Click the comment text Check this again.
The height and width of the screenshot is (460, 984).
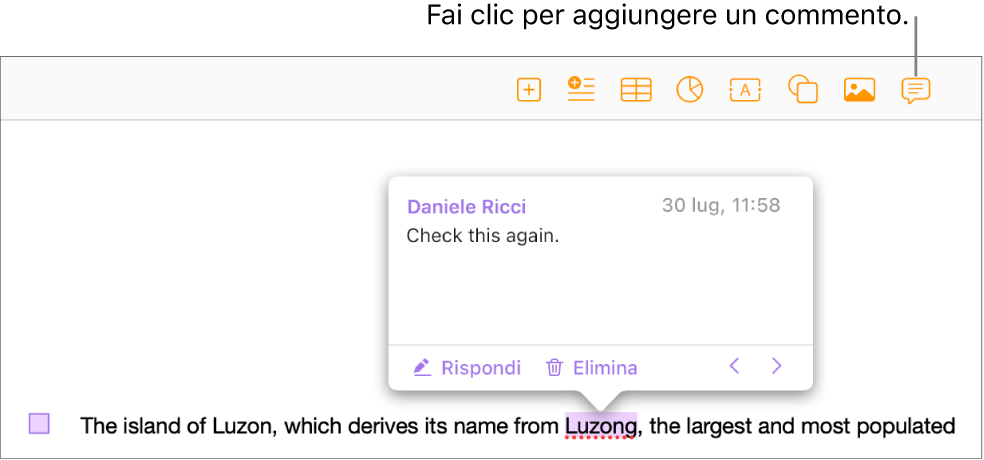point(483,236)
